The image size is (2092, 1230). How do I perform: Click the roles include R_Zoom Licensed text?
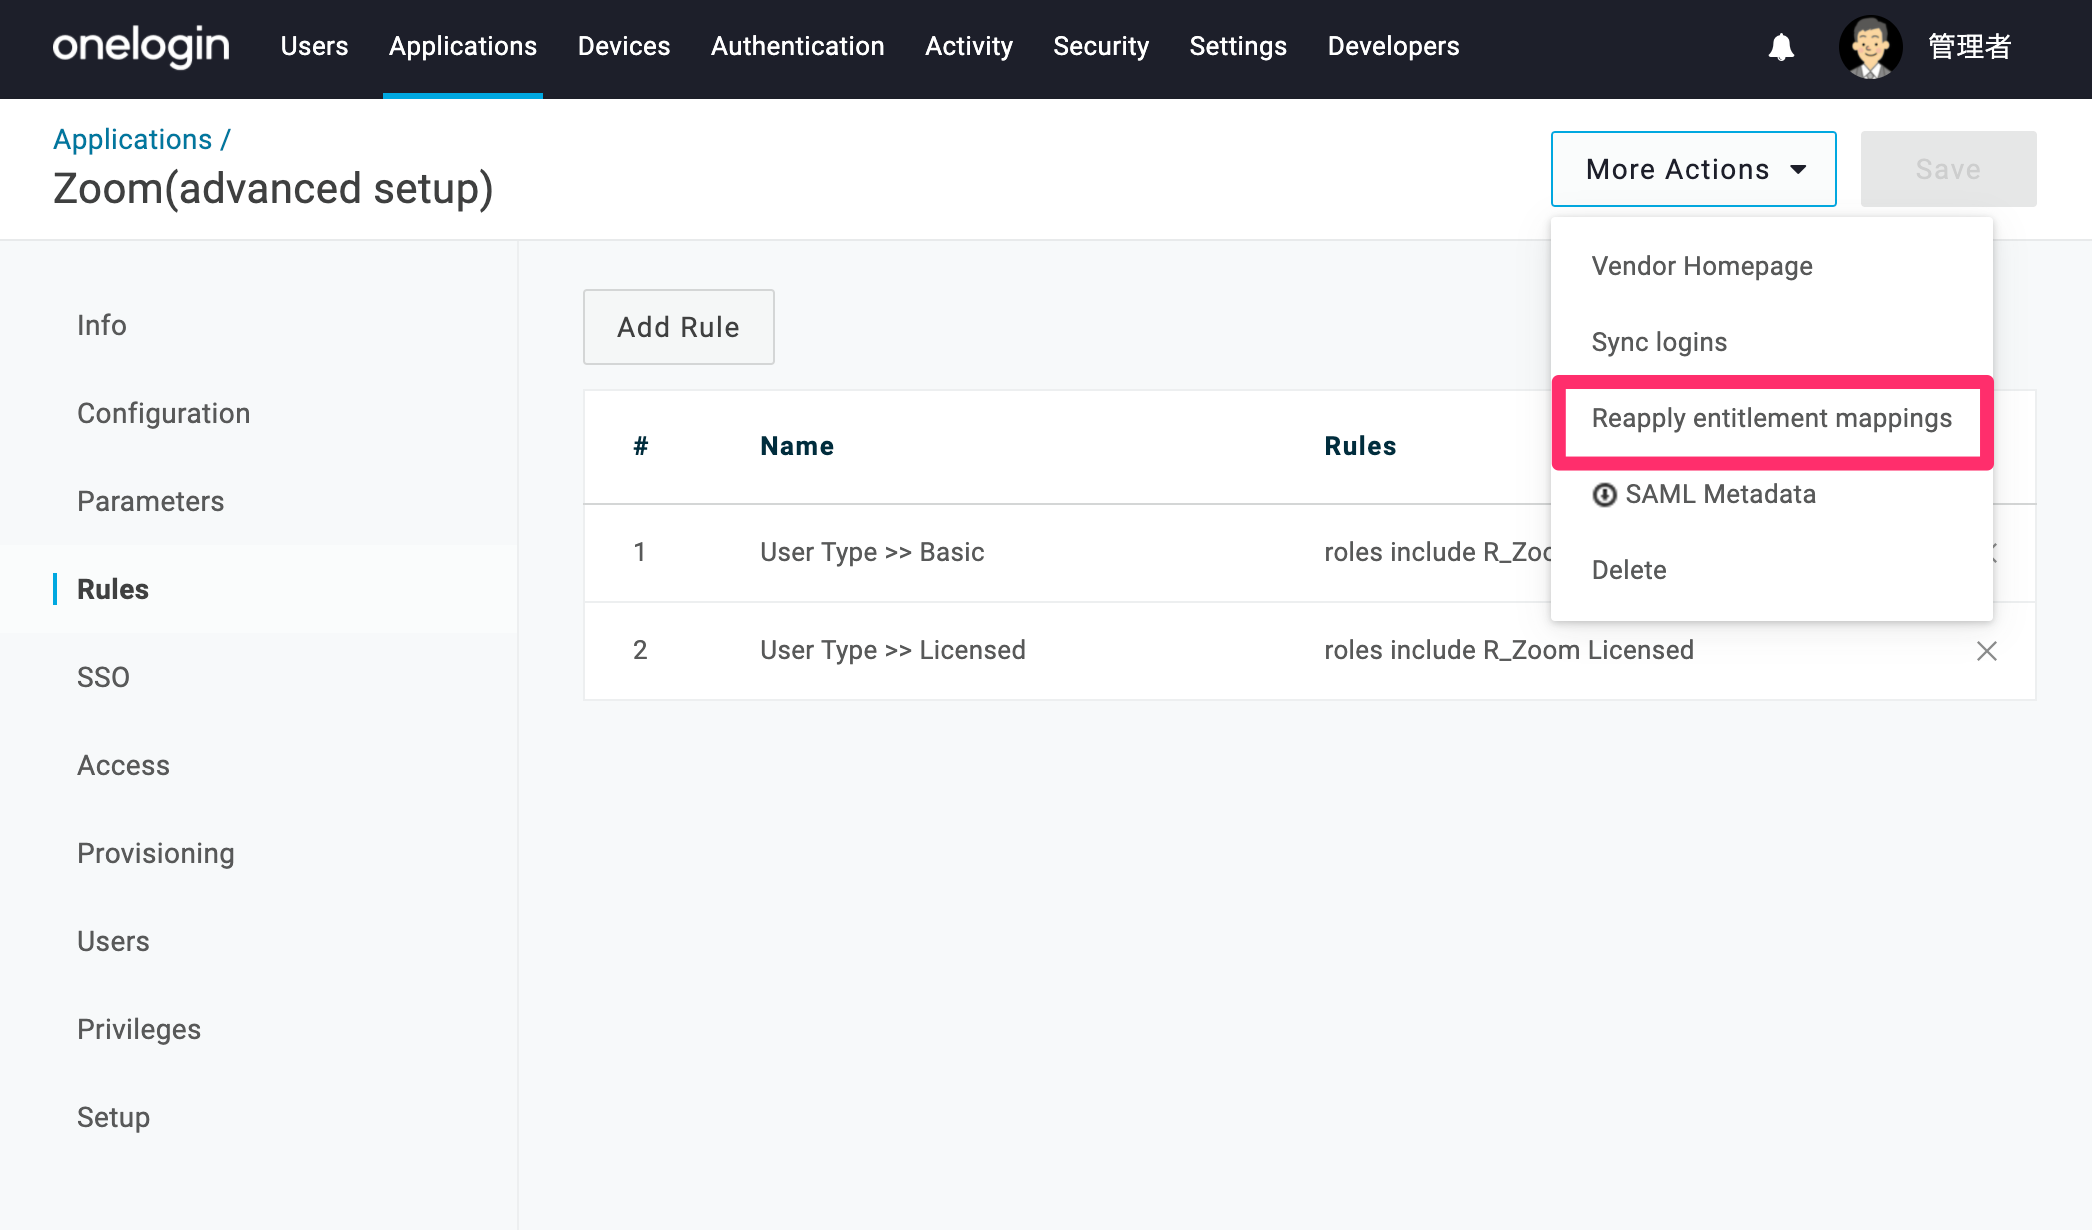pyautogui.click(x=1509, y=650)
